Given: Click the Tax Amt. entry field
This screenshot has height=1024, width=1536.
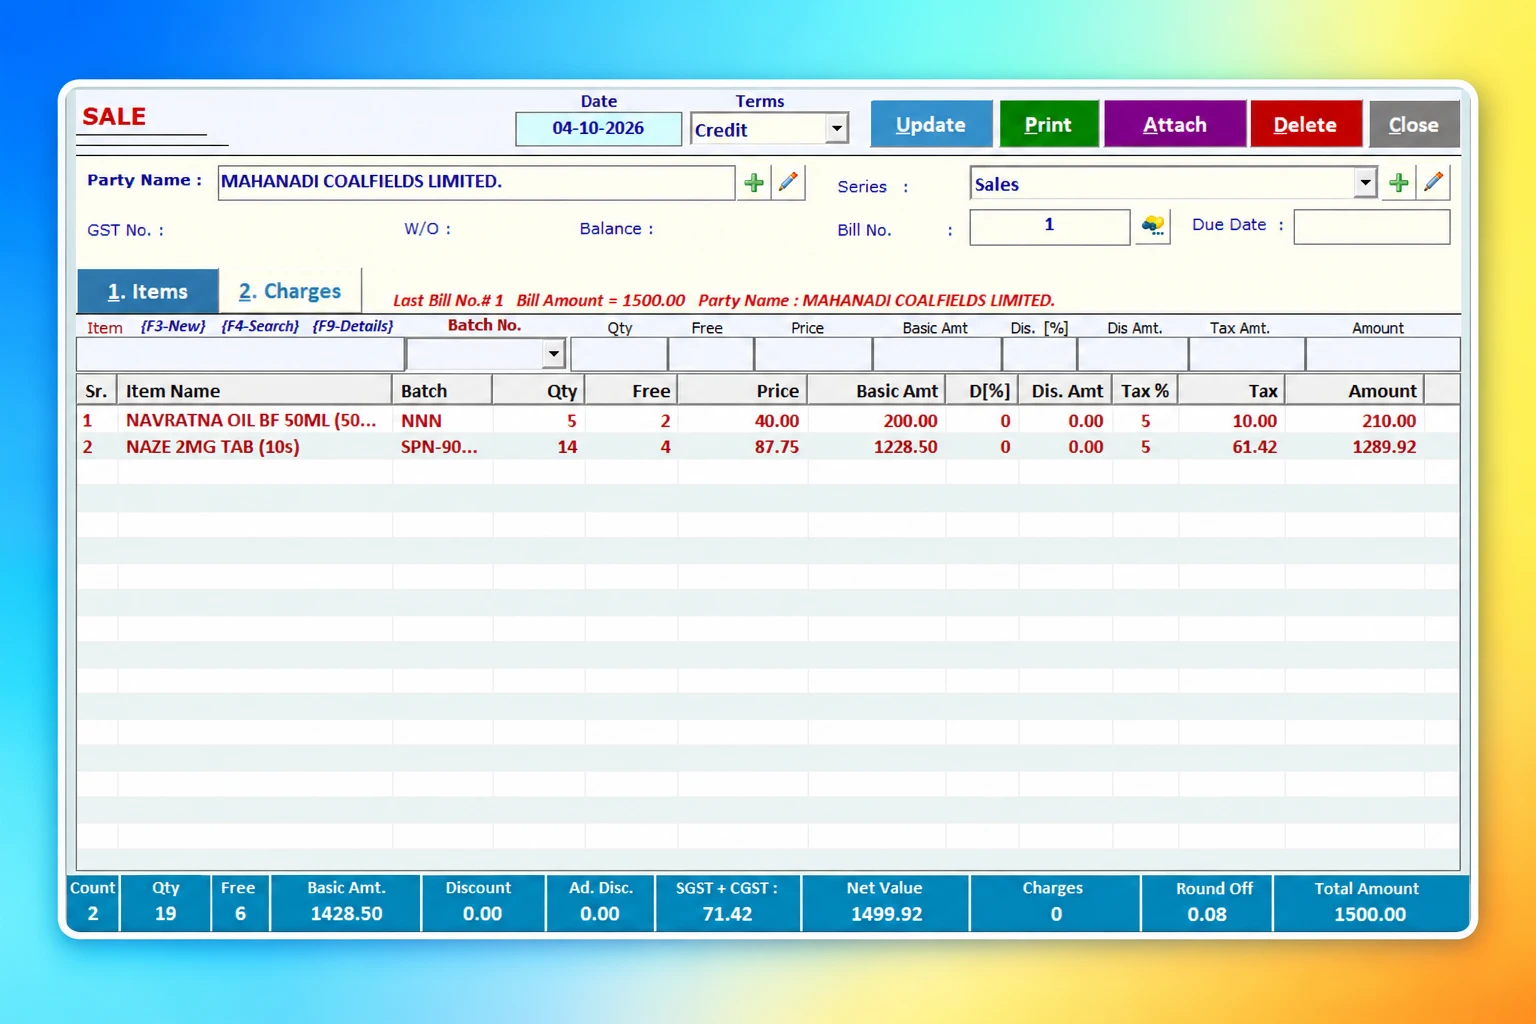Looking at the screenshot, I should tap(1247, 354).
